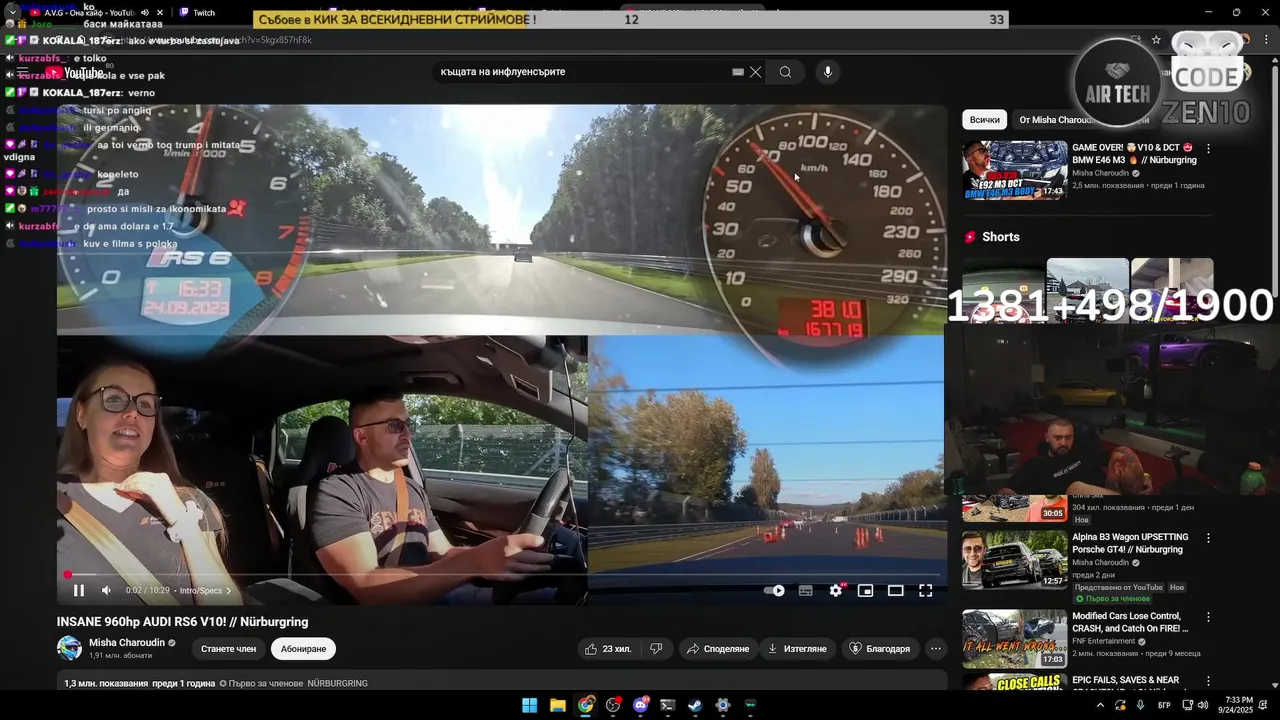Bookmark this page with the star icon
The width and height of the screenshot is (1280, 720).
(x=1156, y=40)
